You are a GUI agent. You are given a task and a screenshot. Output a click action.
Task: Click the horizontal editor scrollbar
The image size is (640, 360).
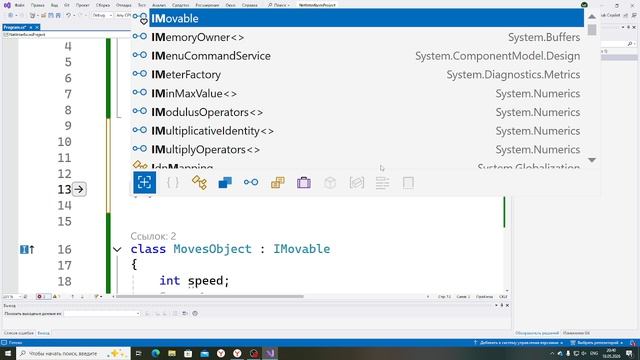(x=210, y=297)
